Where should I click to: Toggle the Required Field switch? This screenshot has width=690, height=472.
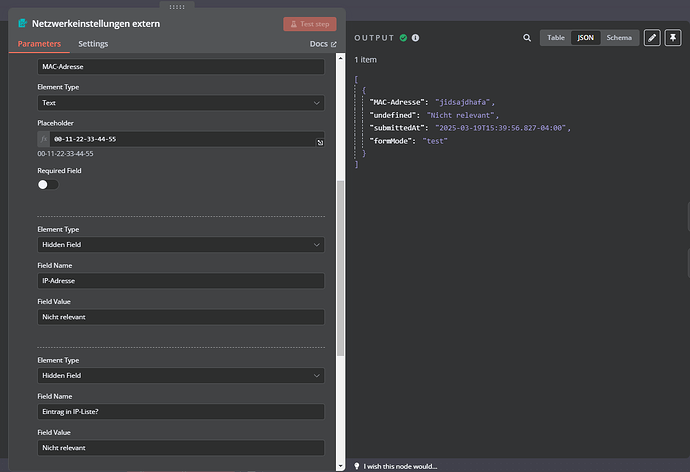point(48,184)
